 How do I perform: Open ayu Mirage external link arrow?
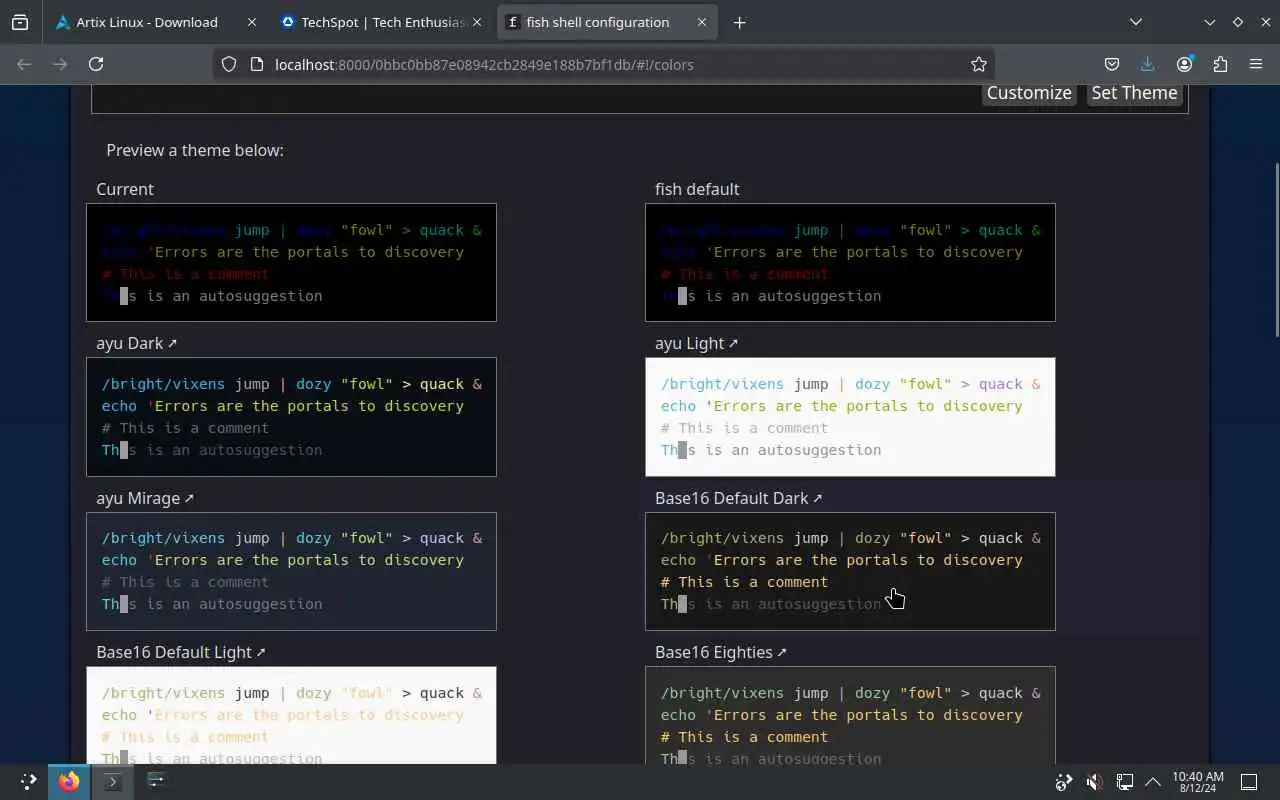click(189, 498)
